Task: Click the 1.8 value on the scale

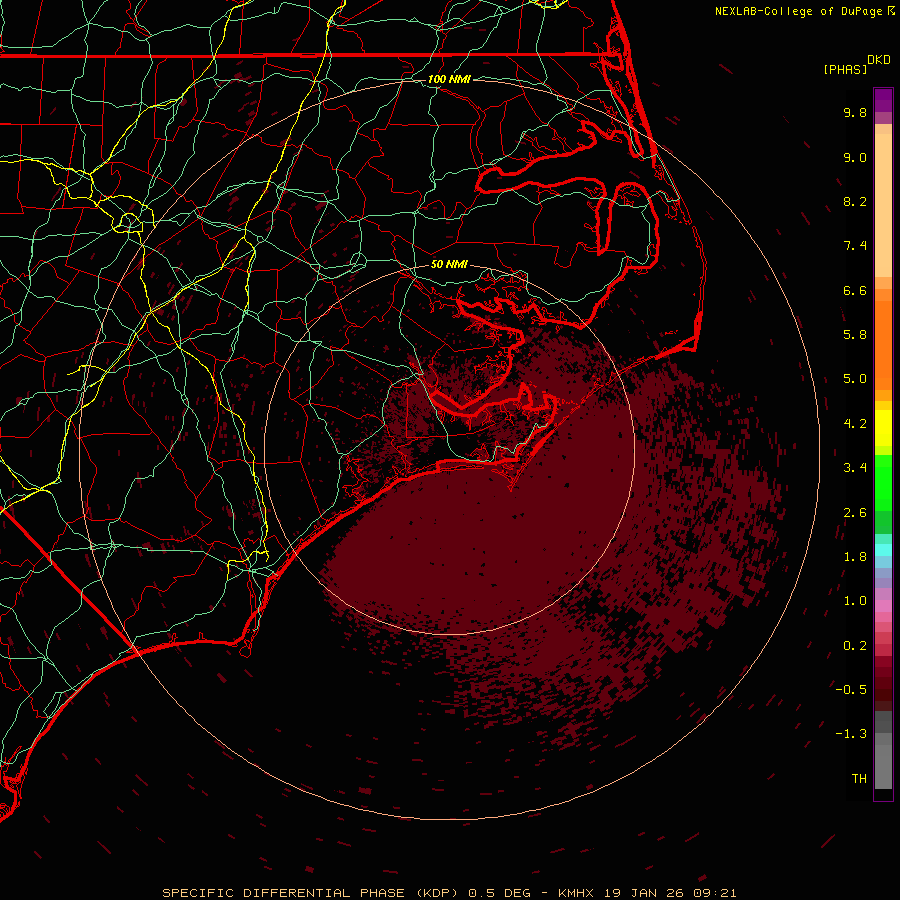Action: pos(855,557)
